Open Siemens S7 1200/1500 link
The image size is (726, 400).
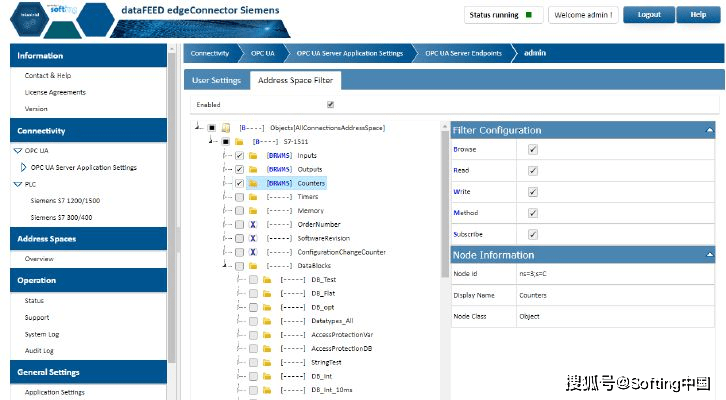65,200
